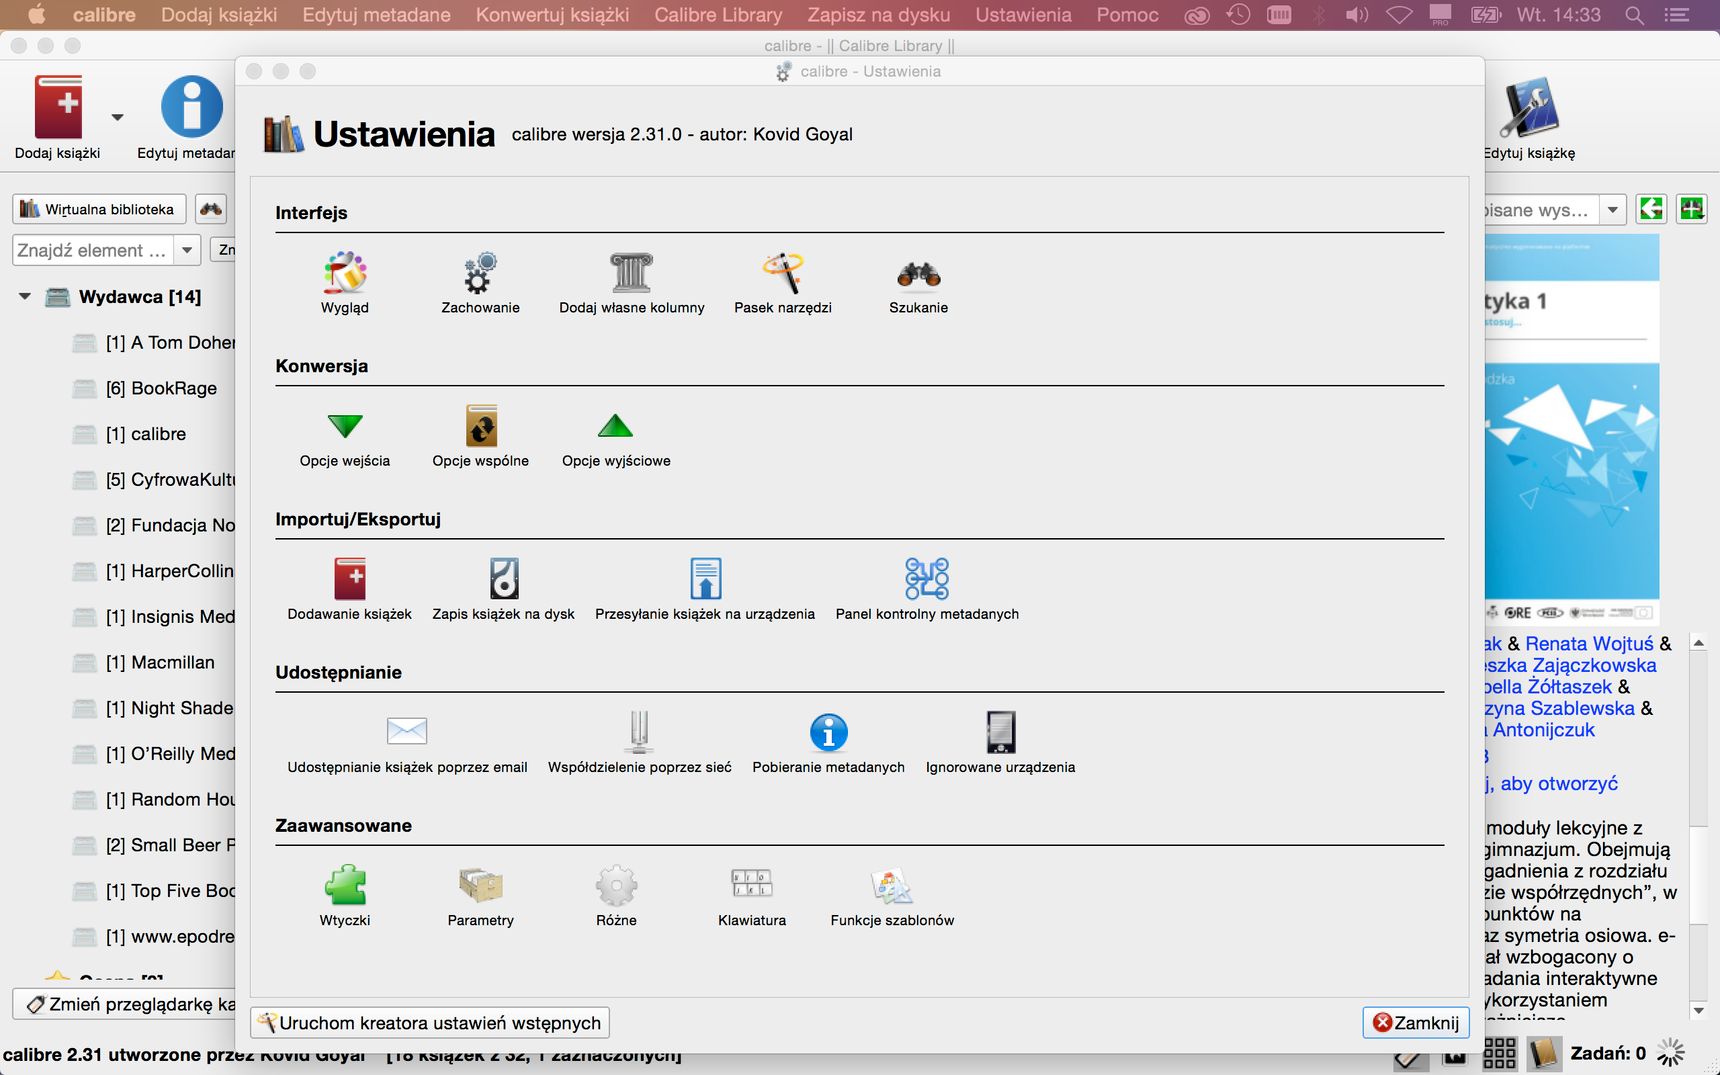Open Udostępnianie książek poprzez email

[x=407, y=743]
